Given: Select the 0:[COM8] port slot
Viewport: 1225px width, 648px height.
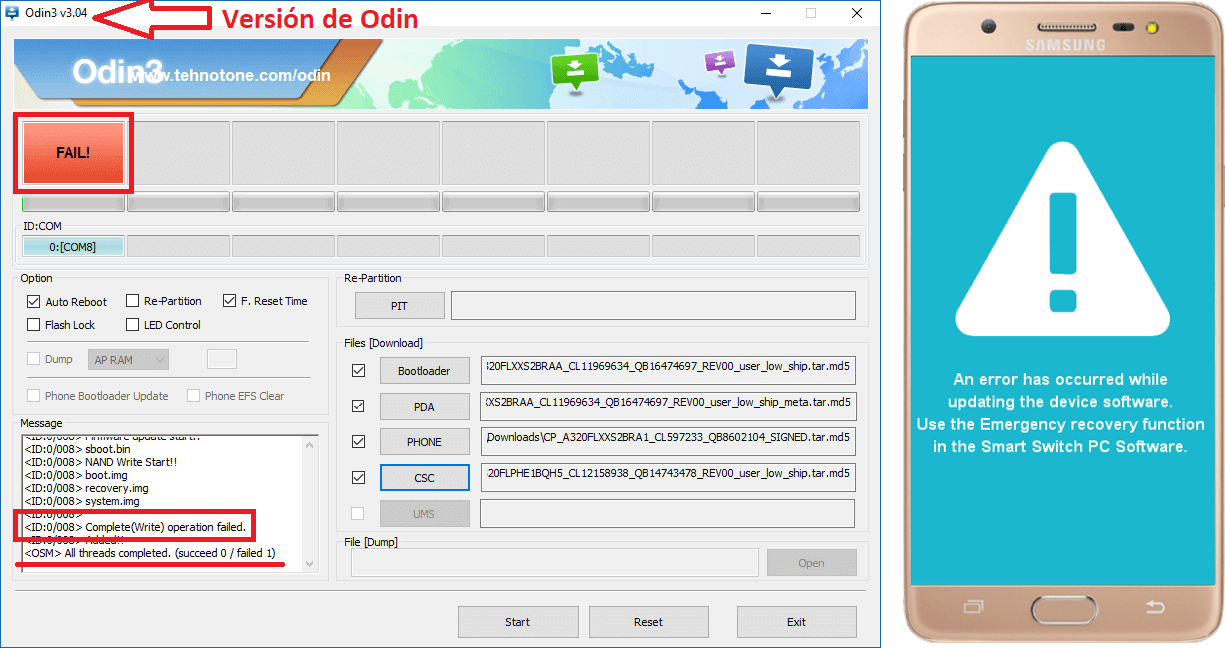Looking at the screenshot, I should pos(73,246).
